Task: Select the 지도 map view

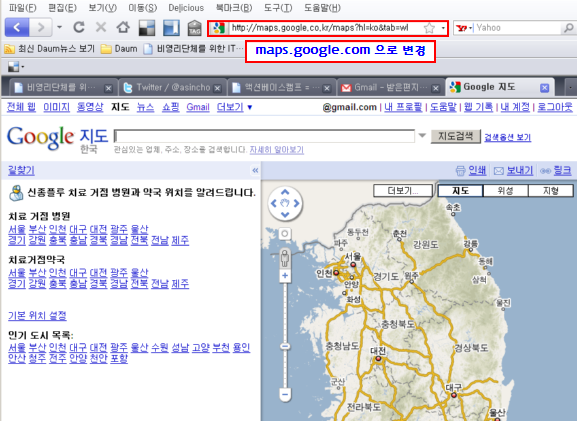Action: point(460,191)
